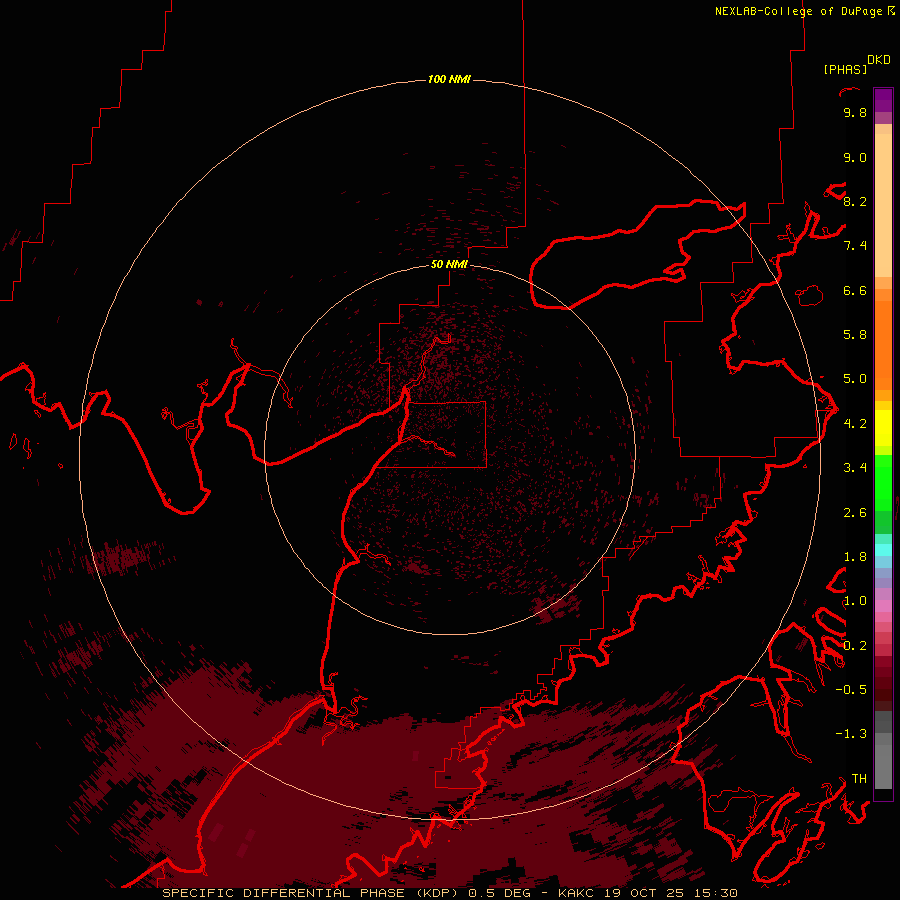The width and height of the screenshot is (900, 900).
Task: Click the 50 NMI range ring label
Action: click(x=449, y=264)
